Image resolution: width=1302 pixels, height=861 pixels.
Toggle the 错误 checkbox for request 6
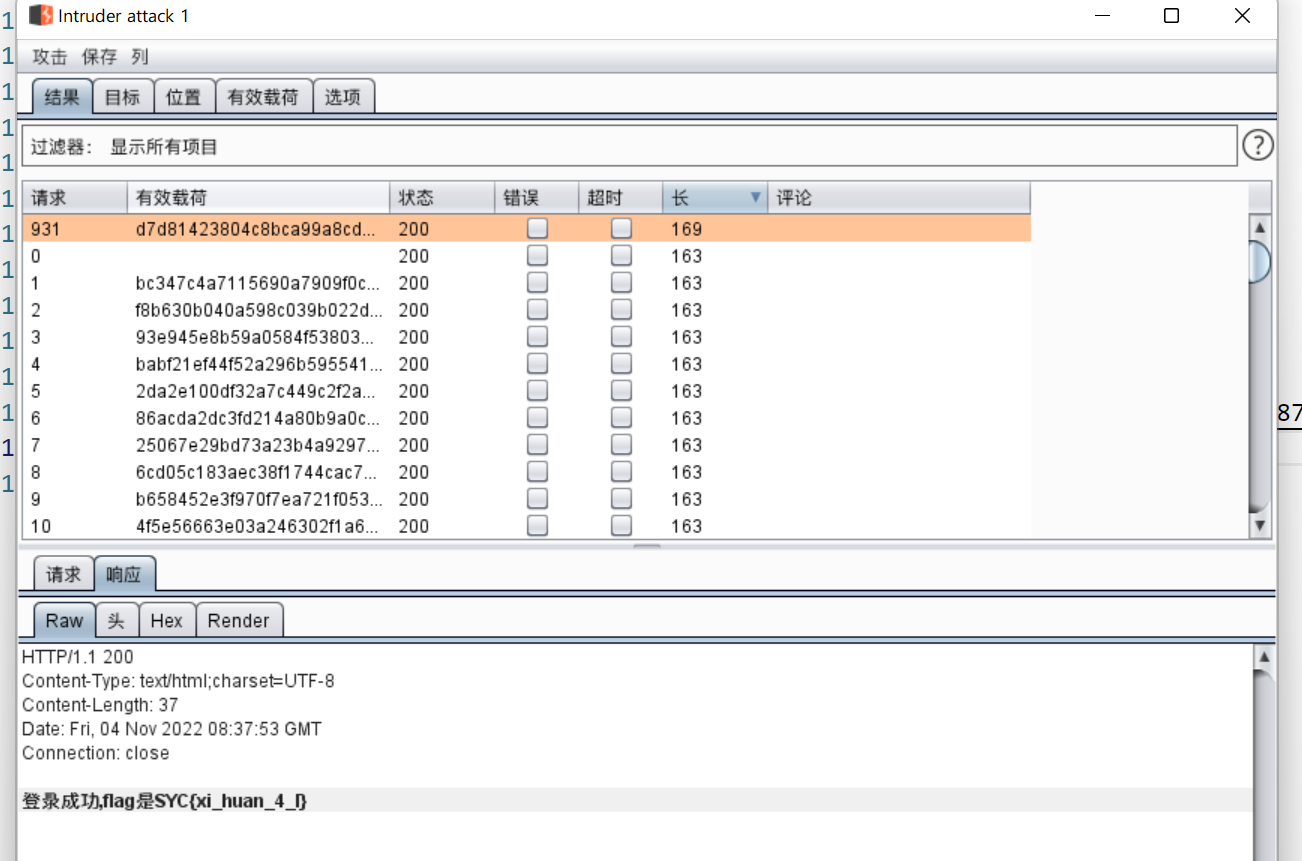pos(538,417)
